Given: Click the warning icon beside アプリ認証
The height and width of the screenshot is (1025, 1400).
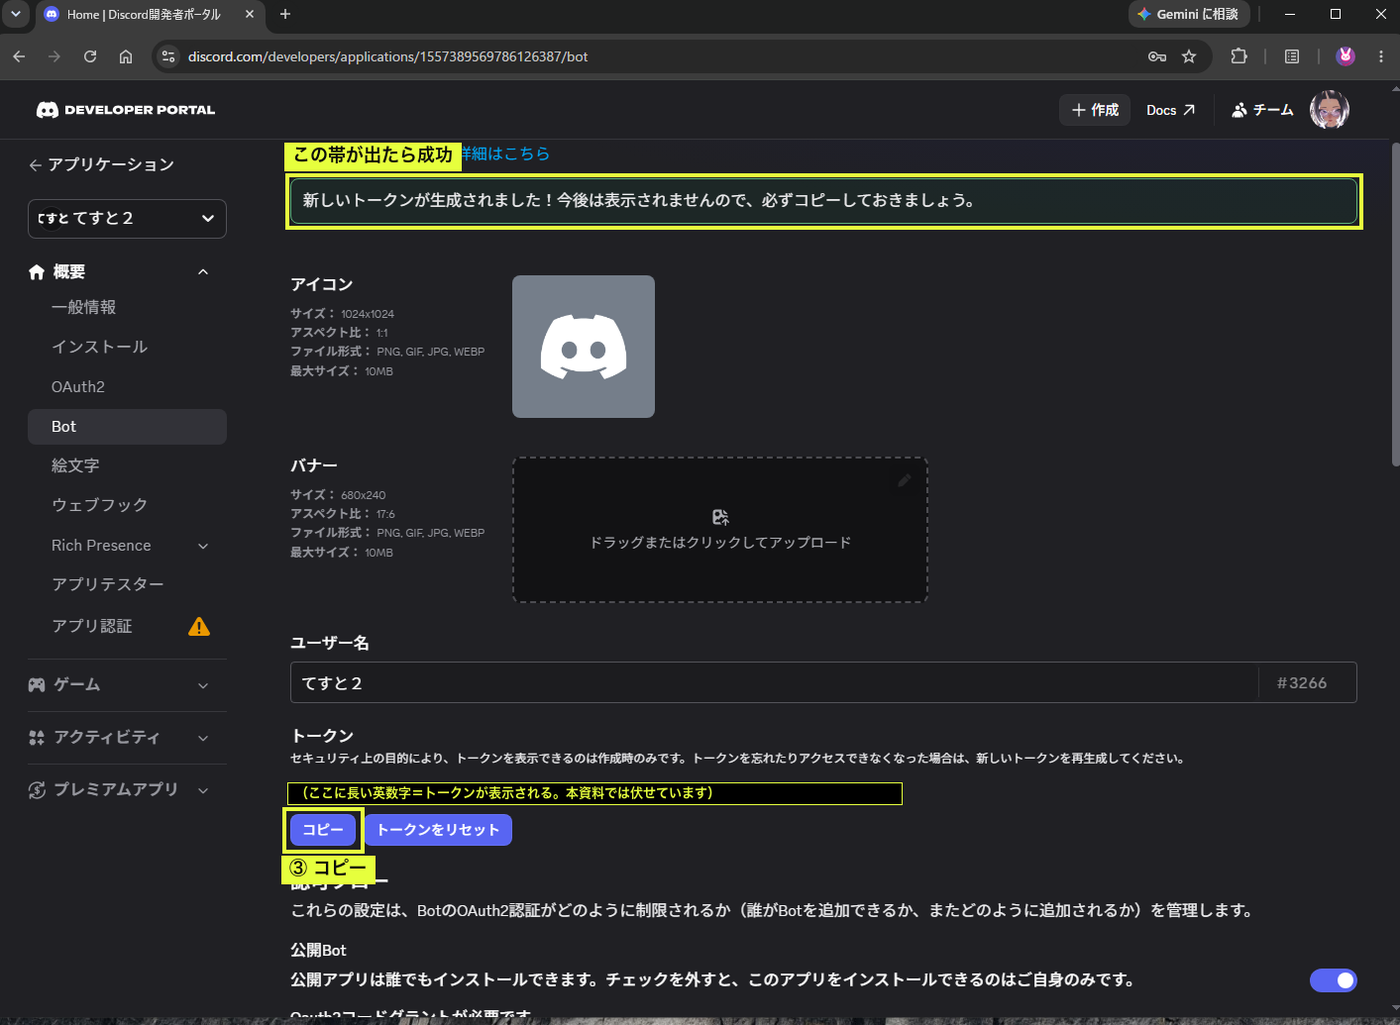Looking at the screenshot, I should [x=199, y=626].
